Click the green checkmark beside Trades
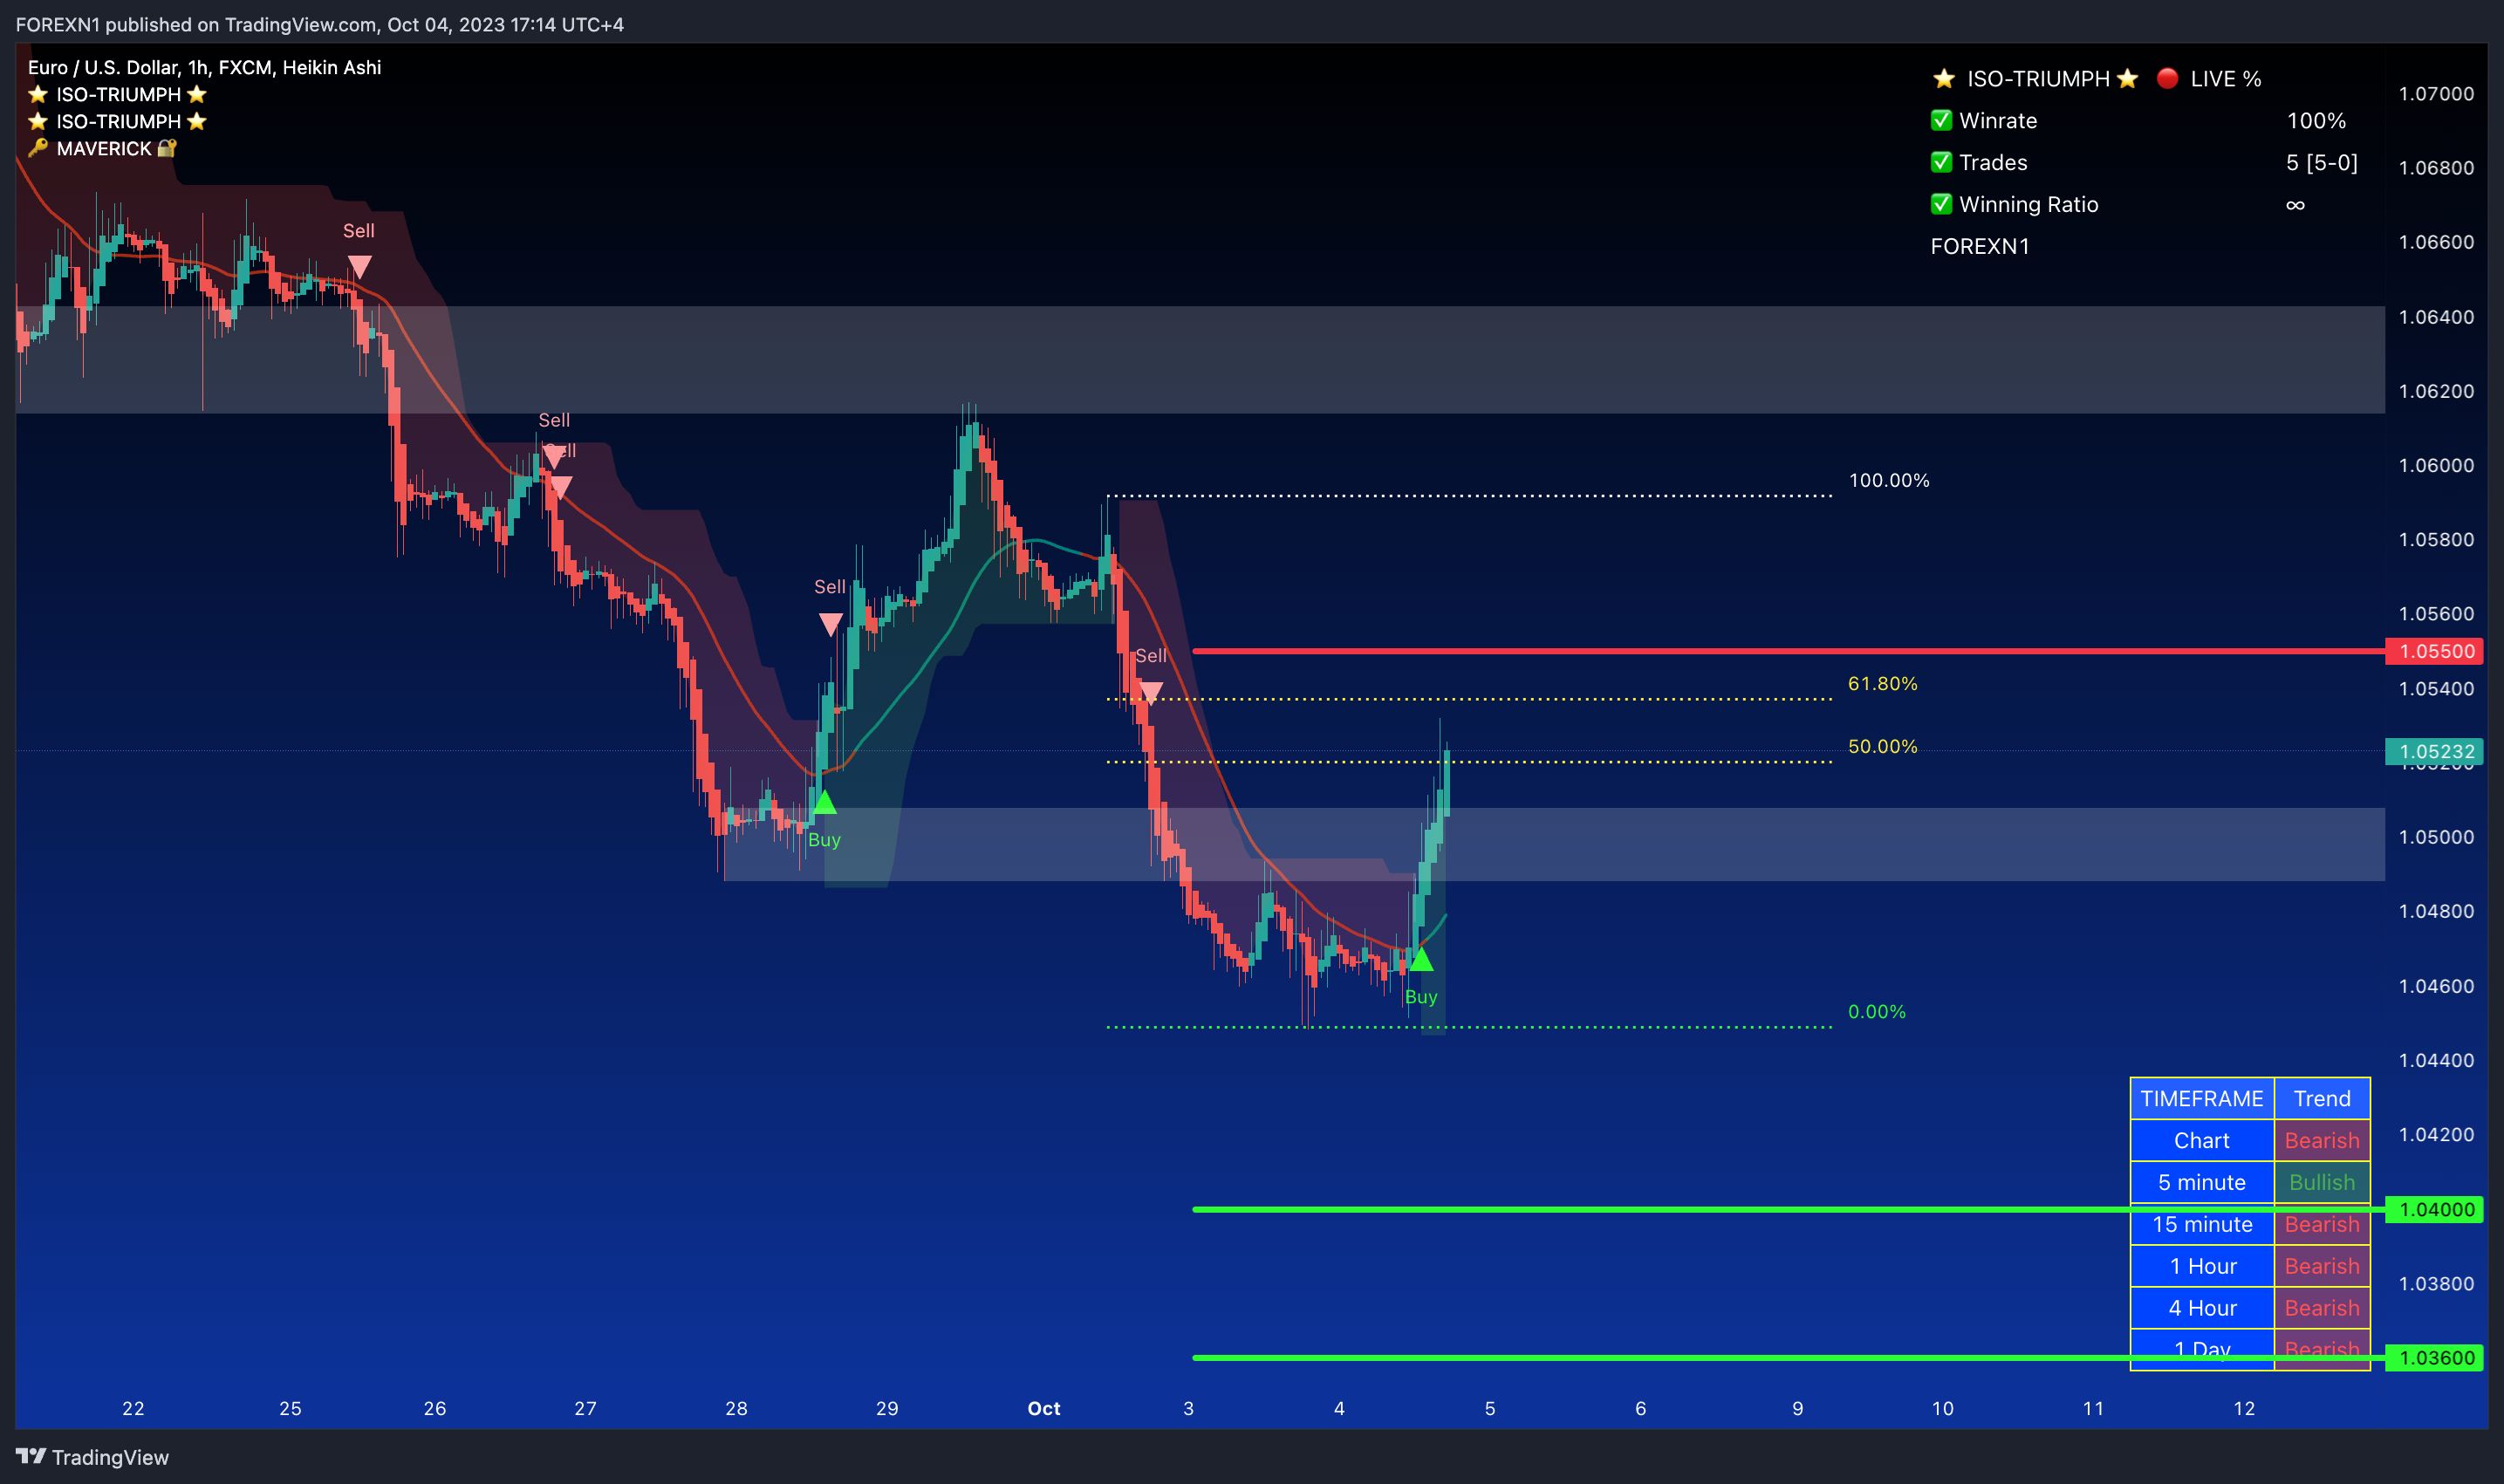2504x1484 pixels. point(1941,162)
